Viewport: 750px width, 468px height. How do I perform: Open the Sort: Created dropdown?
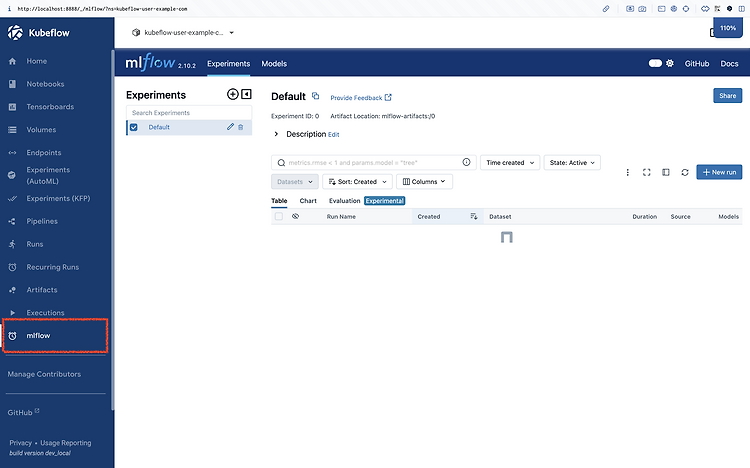[357, 182]
